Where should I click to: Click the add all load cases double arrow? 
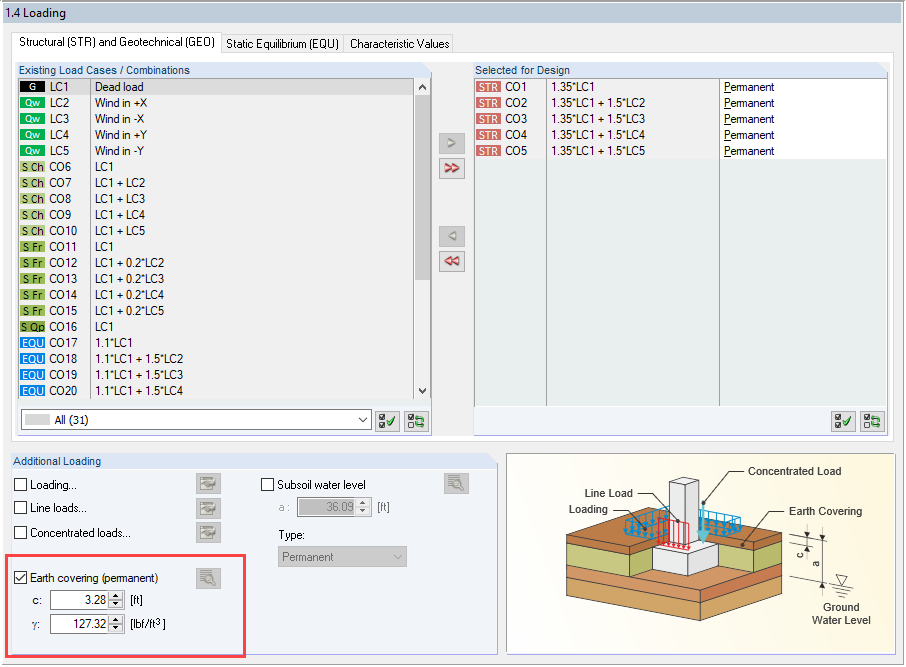(x=452, y=168)
